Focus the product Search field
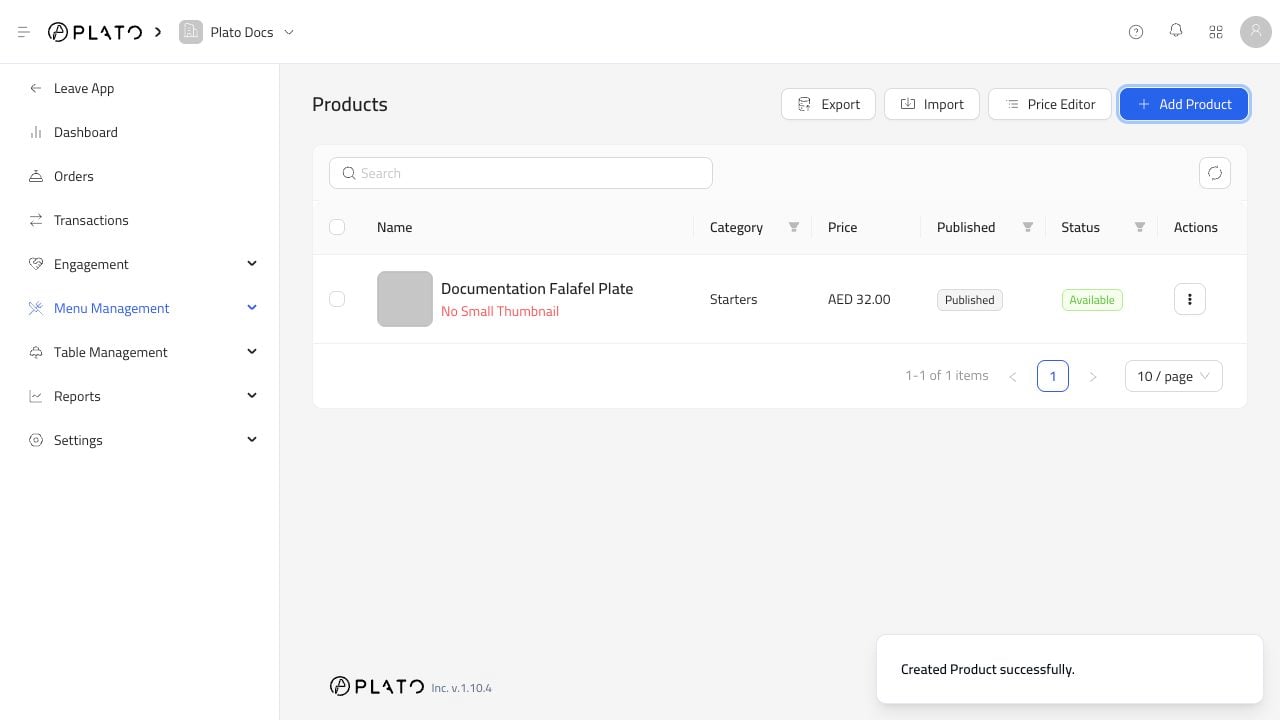 (521, 173)
